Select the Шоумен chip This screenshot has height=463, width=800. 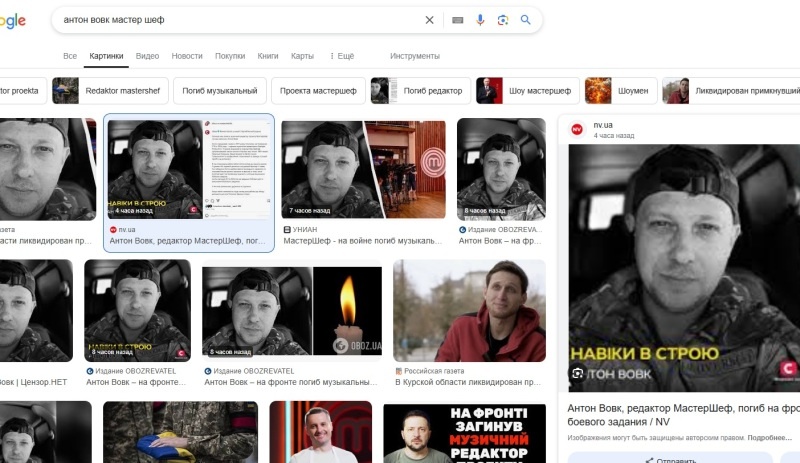(621, 91)
